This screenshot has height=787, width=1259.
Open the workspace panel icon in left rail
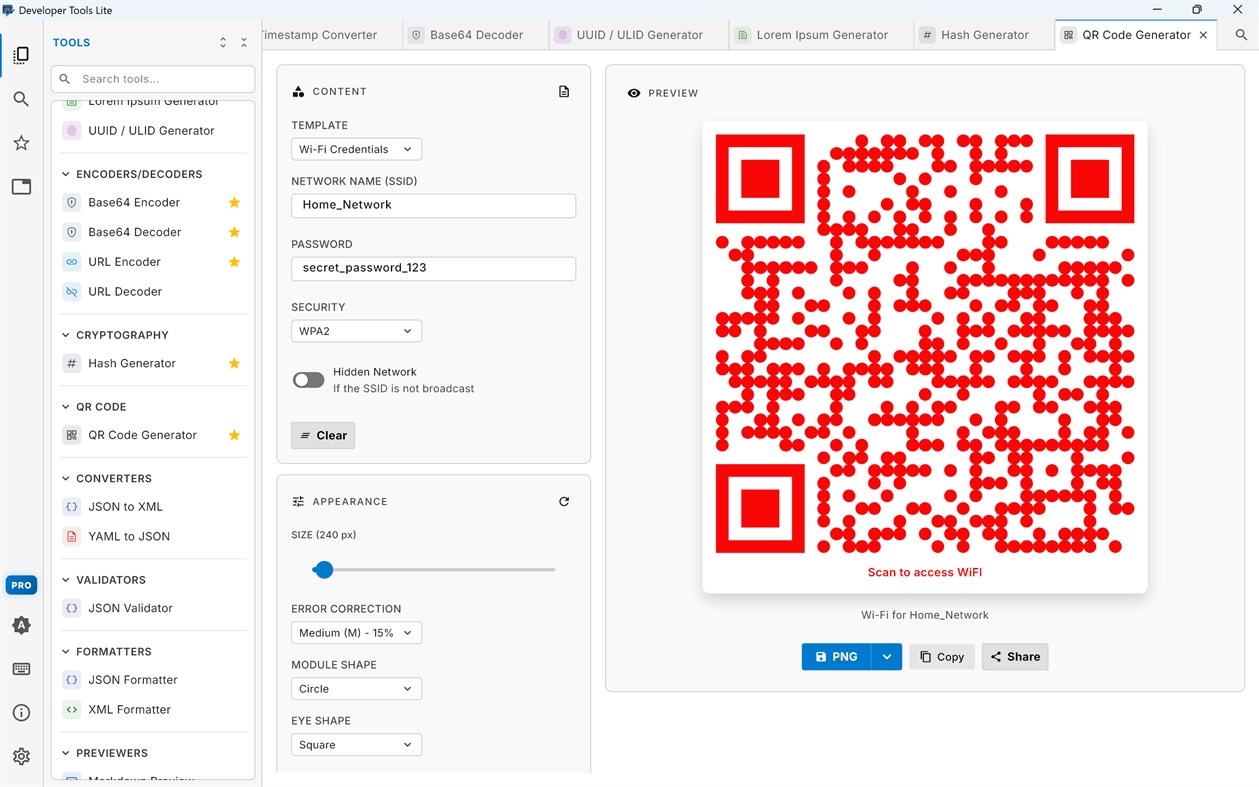pyautogui.click(x=21, y=186)
